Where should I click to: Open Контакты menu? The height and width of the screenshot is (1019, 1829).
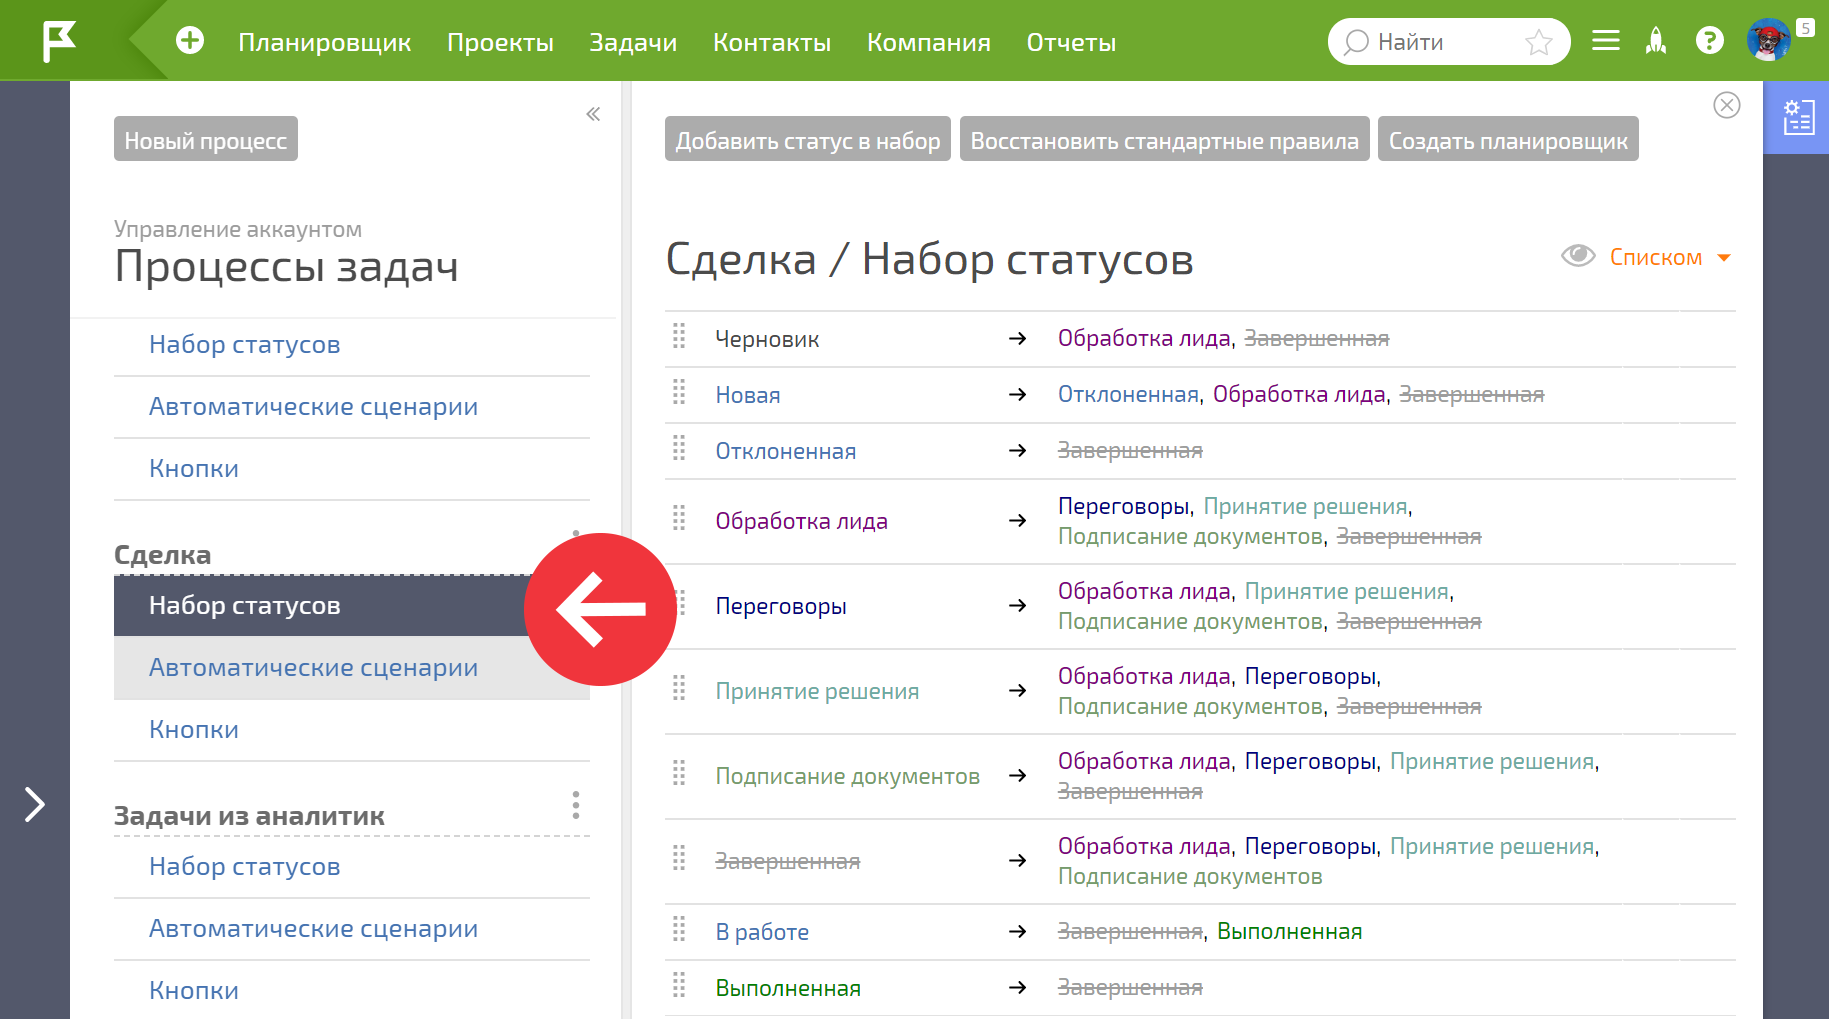tap(772, 42)
